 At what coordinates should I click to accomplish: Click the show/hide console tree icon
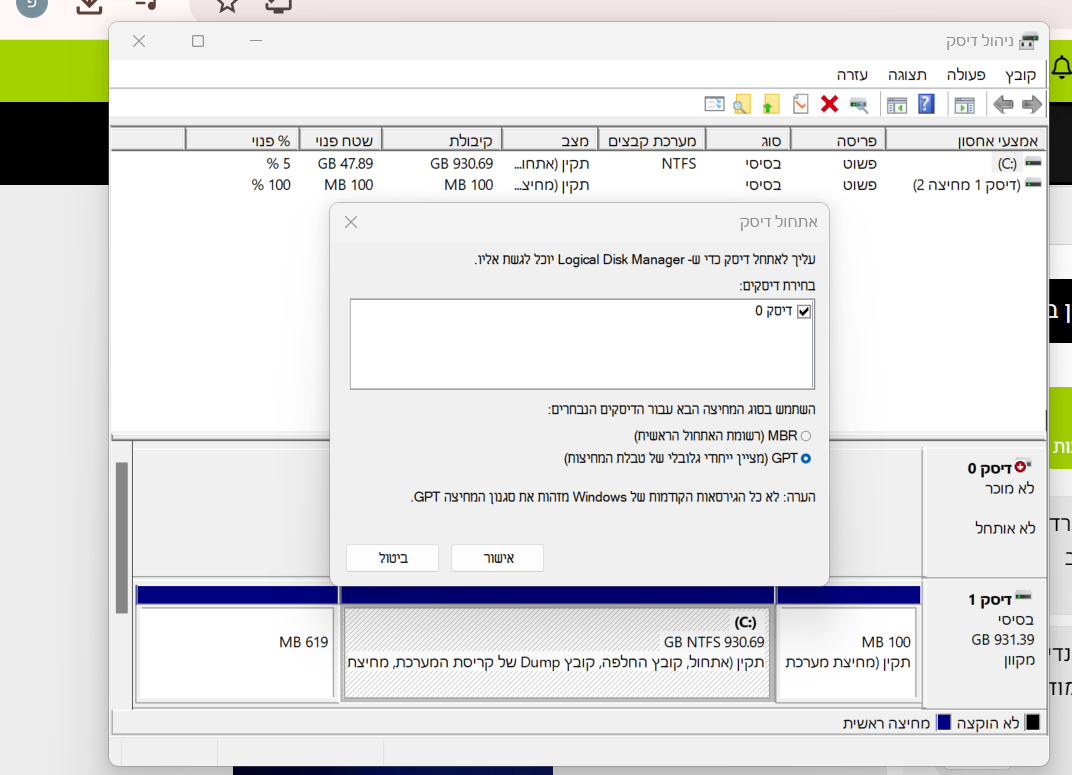click(965, 105)
